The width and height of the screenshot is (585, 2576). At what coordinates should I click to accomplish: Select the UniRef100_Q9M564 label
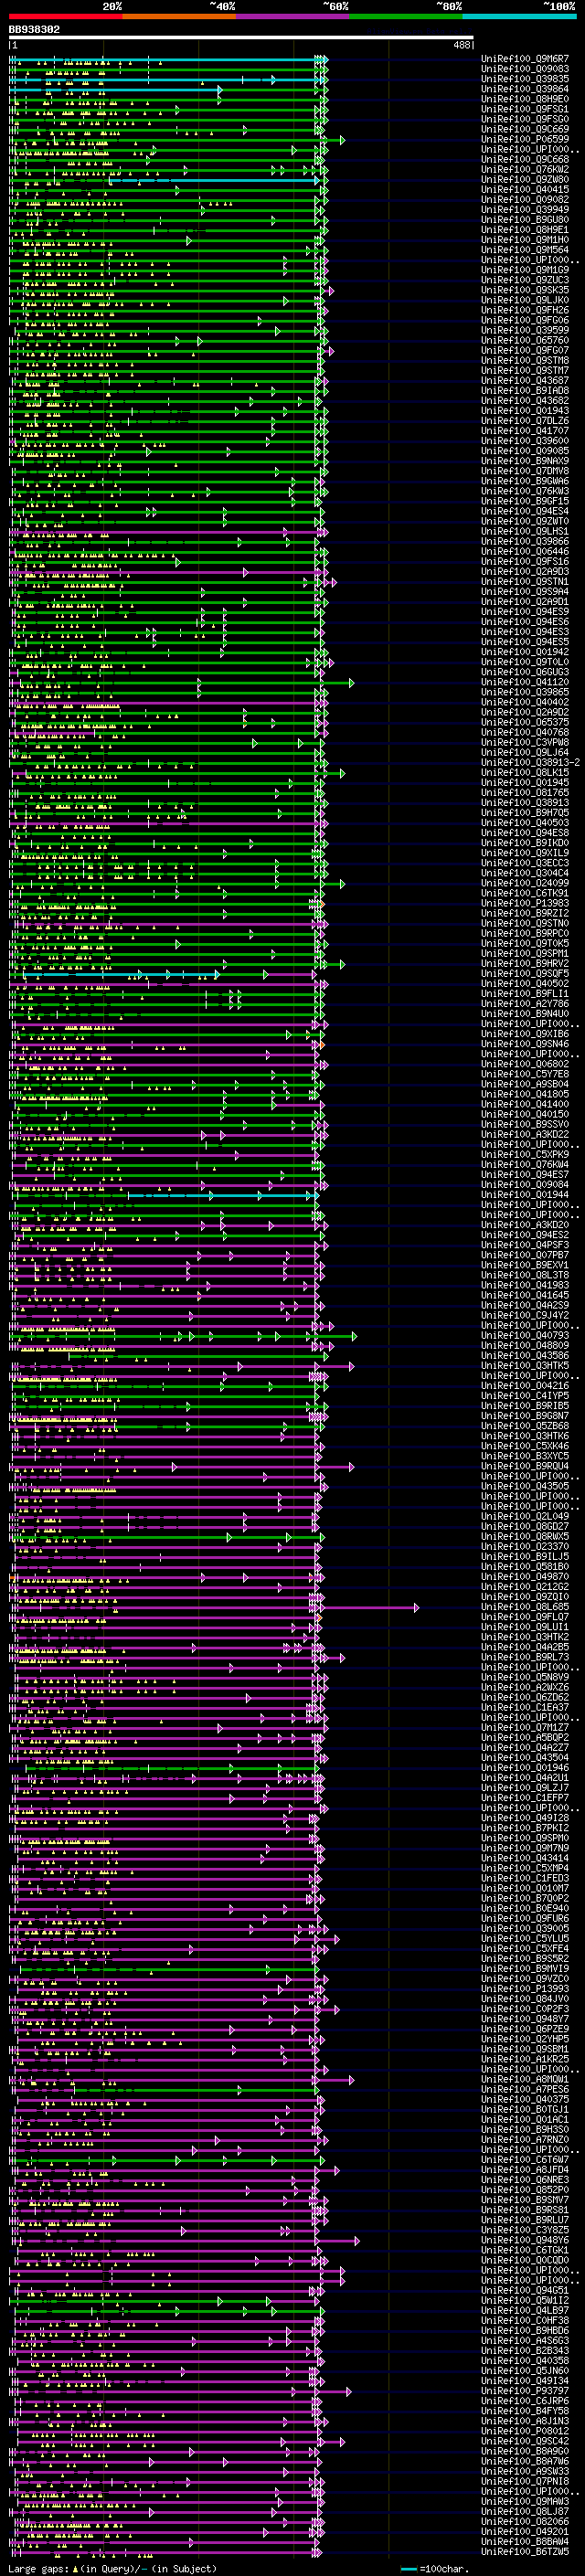pyautogui.click(x=525, y=250)
